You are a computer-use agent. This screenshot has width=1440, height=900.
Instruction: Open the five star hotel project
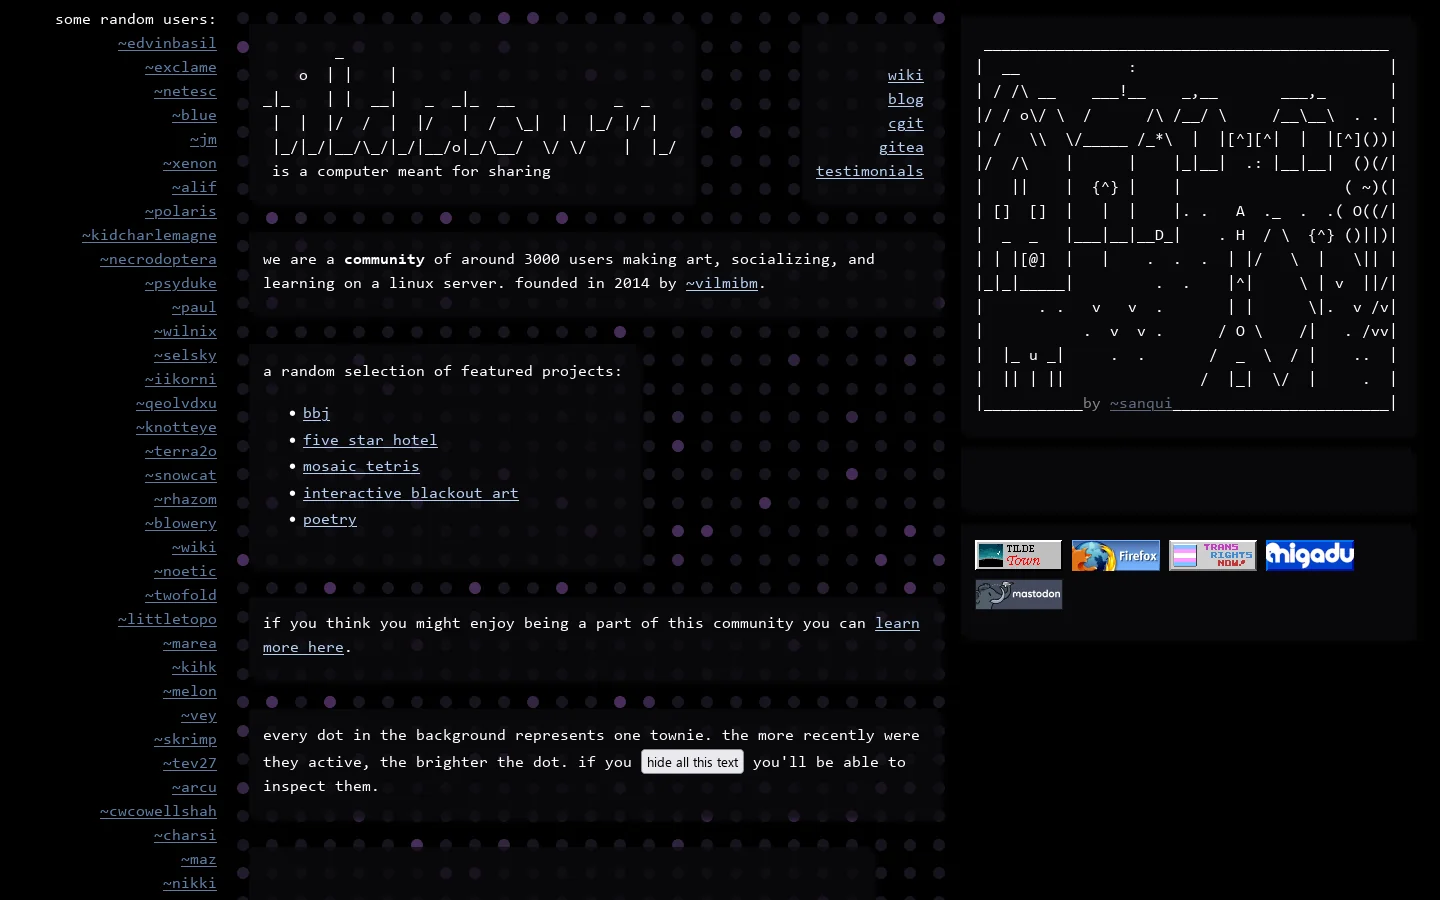click(x=370, y=440)
